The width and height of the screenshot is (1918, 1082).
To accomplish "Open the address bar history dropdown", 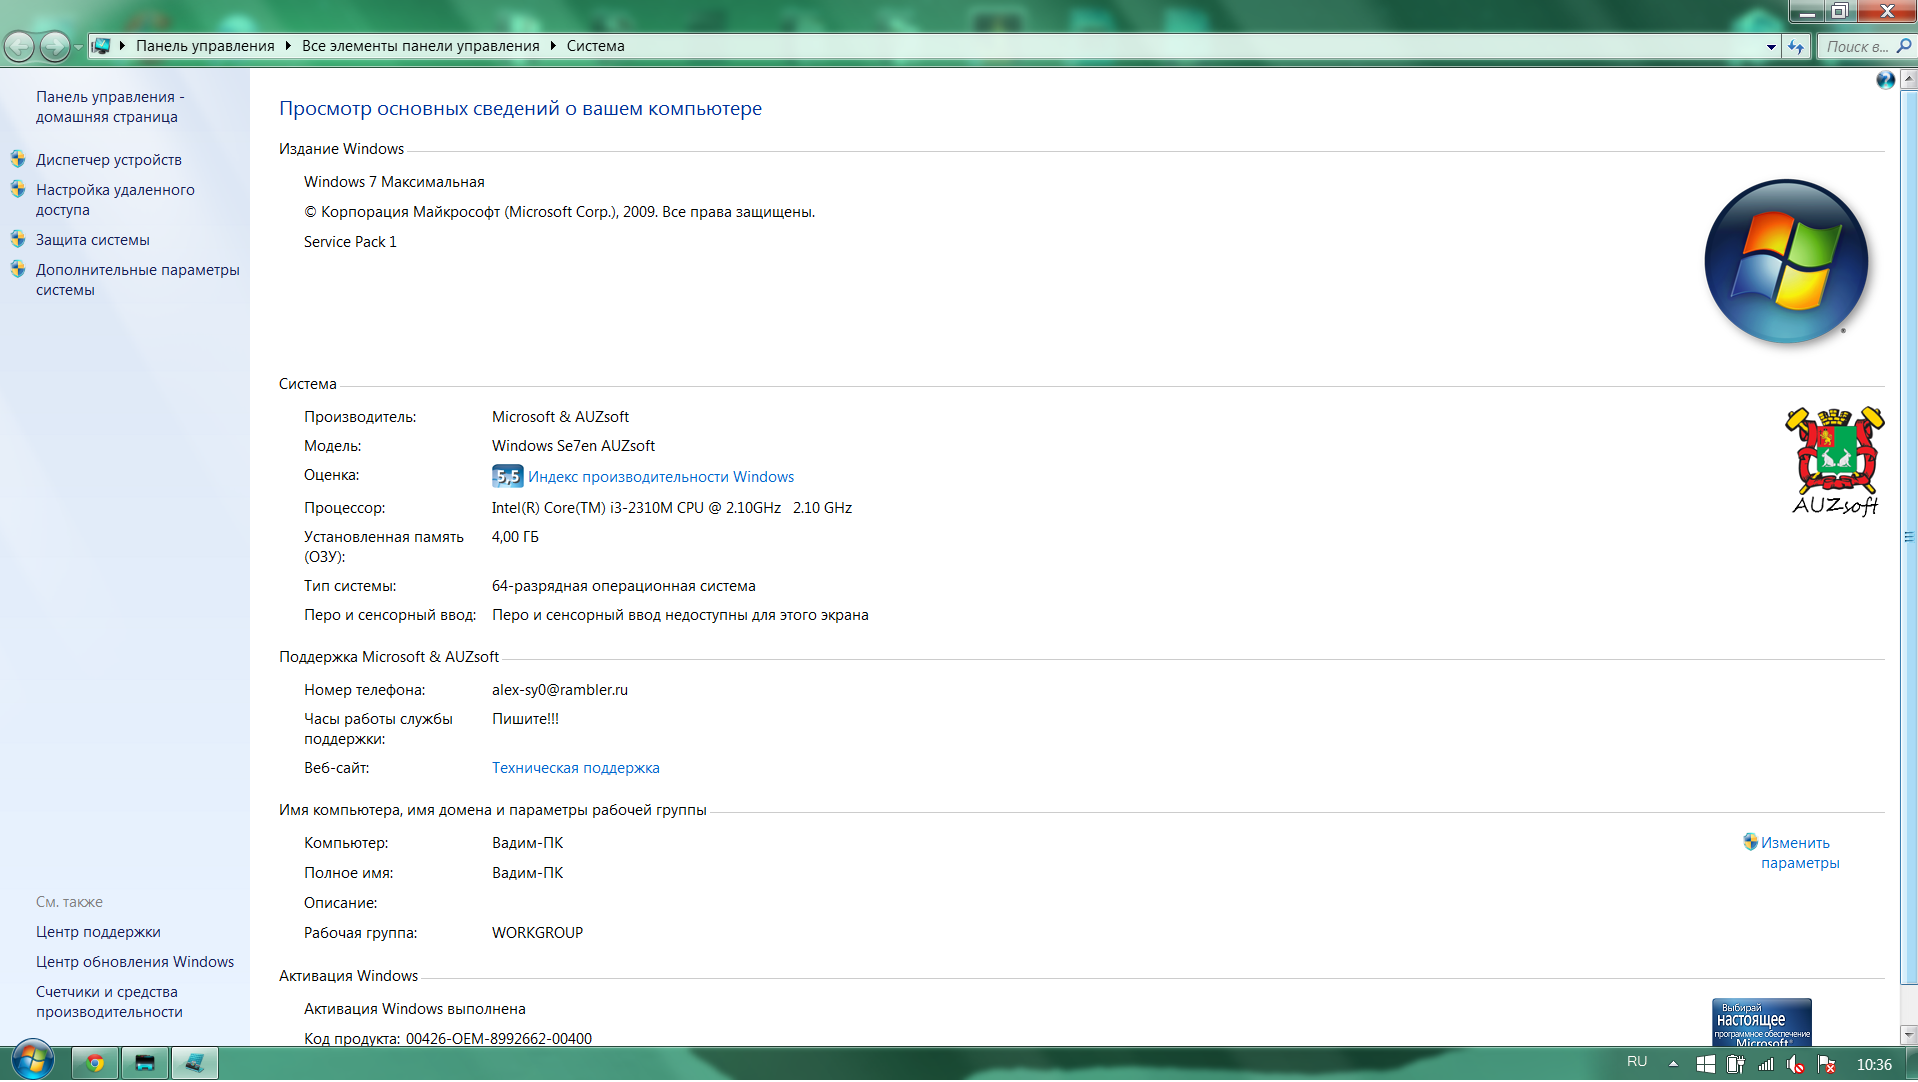I will [x=1771, y=47].
